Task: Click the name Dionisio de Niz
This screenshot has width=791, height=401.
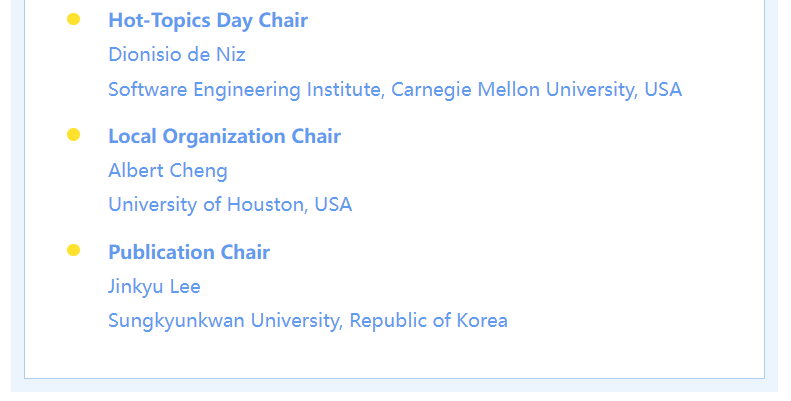Action: click(177, 54)
